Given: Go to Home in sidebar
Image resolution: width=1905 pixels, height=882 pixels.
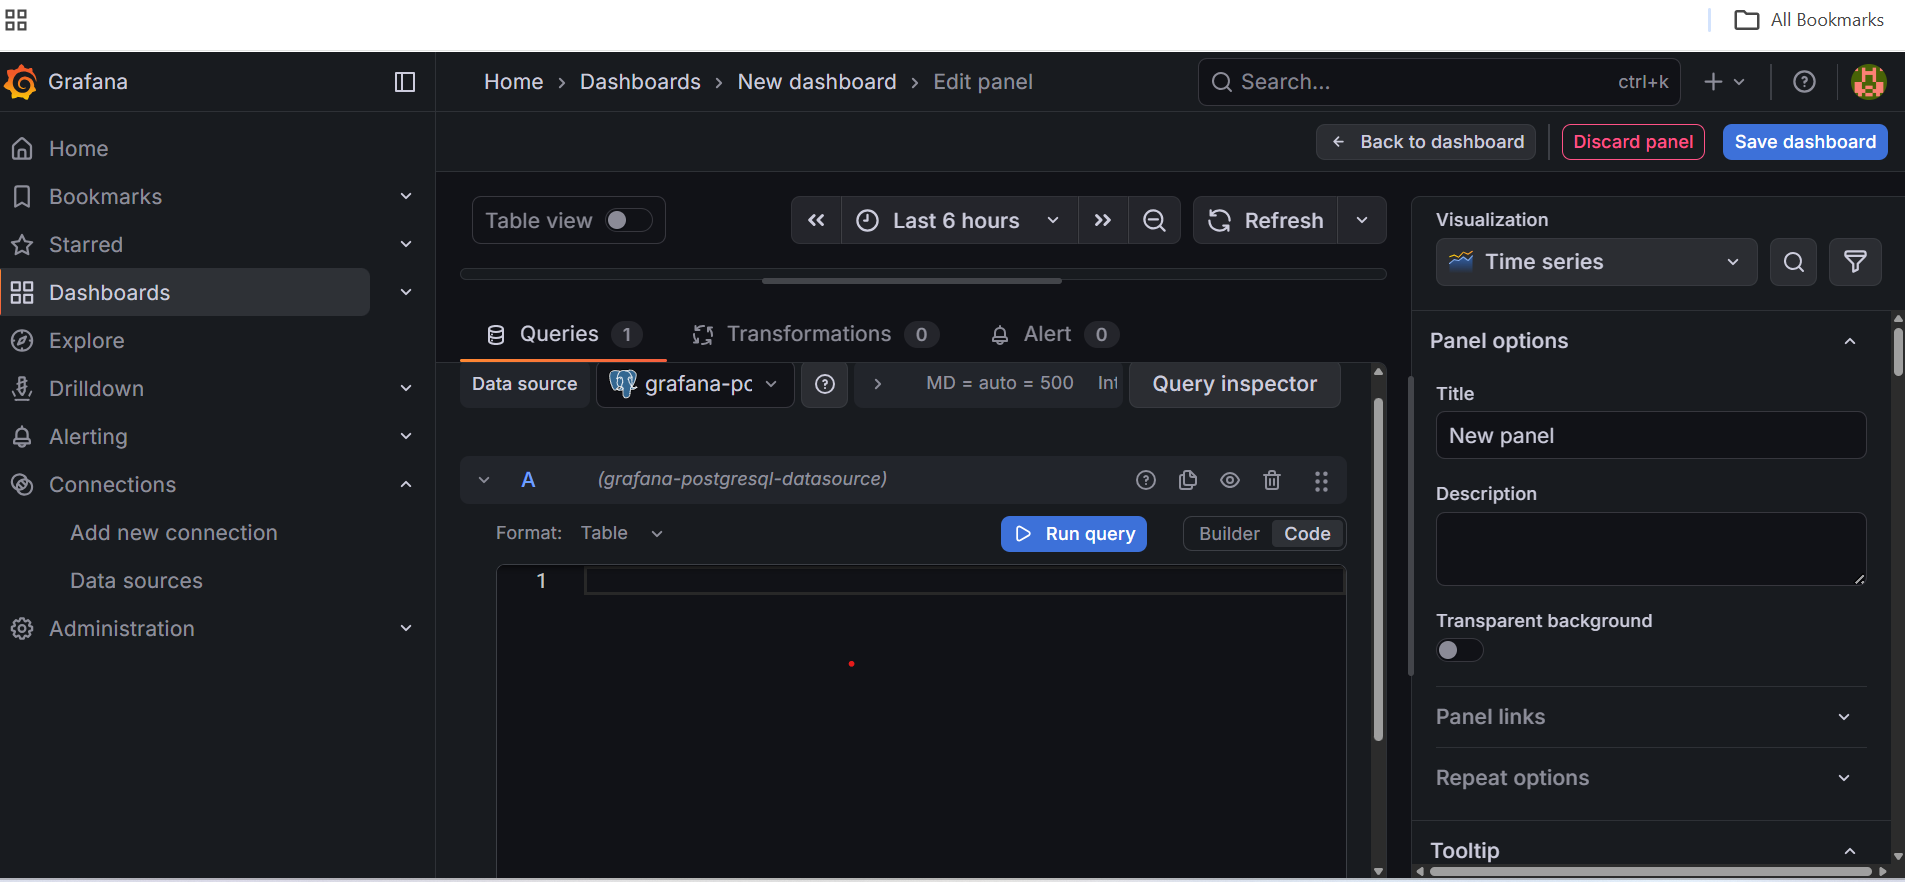Looking at the screenshot, I should click(x=79, y=149).
